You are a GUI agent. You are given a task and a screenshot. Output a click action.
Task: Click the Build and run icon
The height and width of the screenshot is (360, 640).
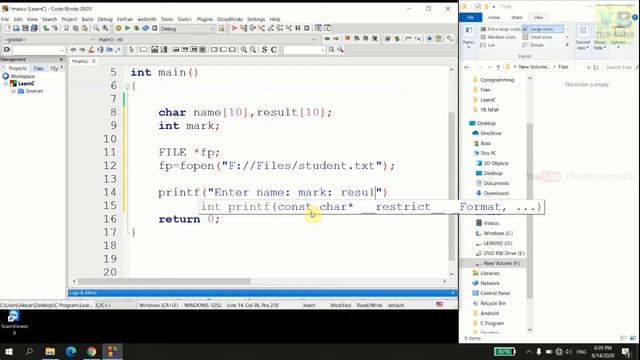point(136,28)
